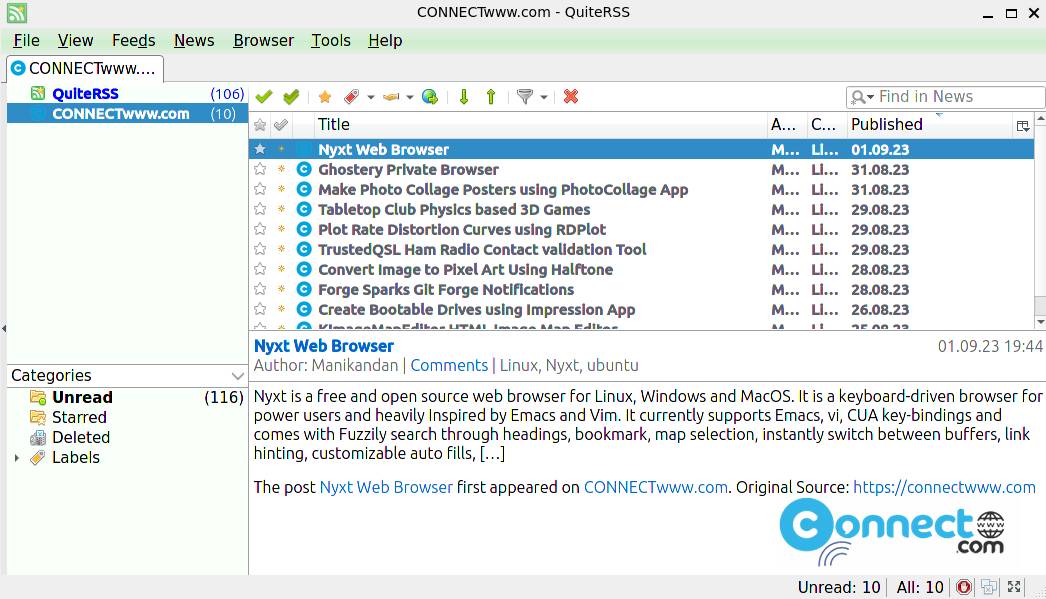Click Nyxt Web Browser link in post footer
This screenshot has width=1046, height=599.
(386, 487)
